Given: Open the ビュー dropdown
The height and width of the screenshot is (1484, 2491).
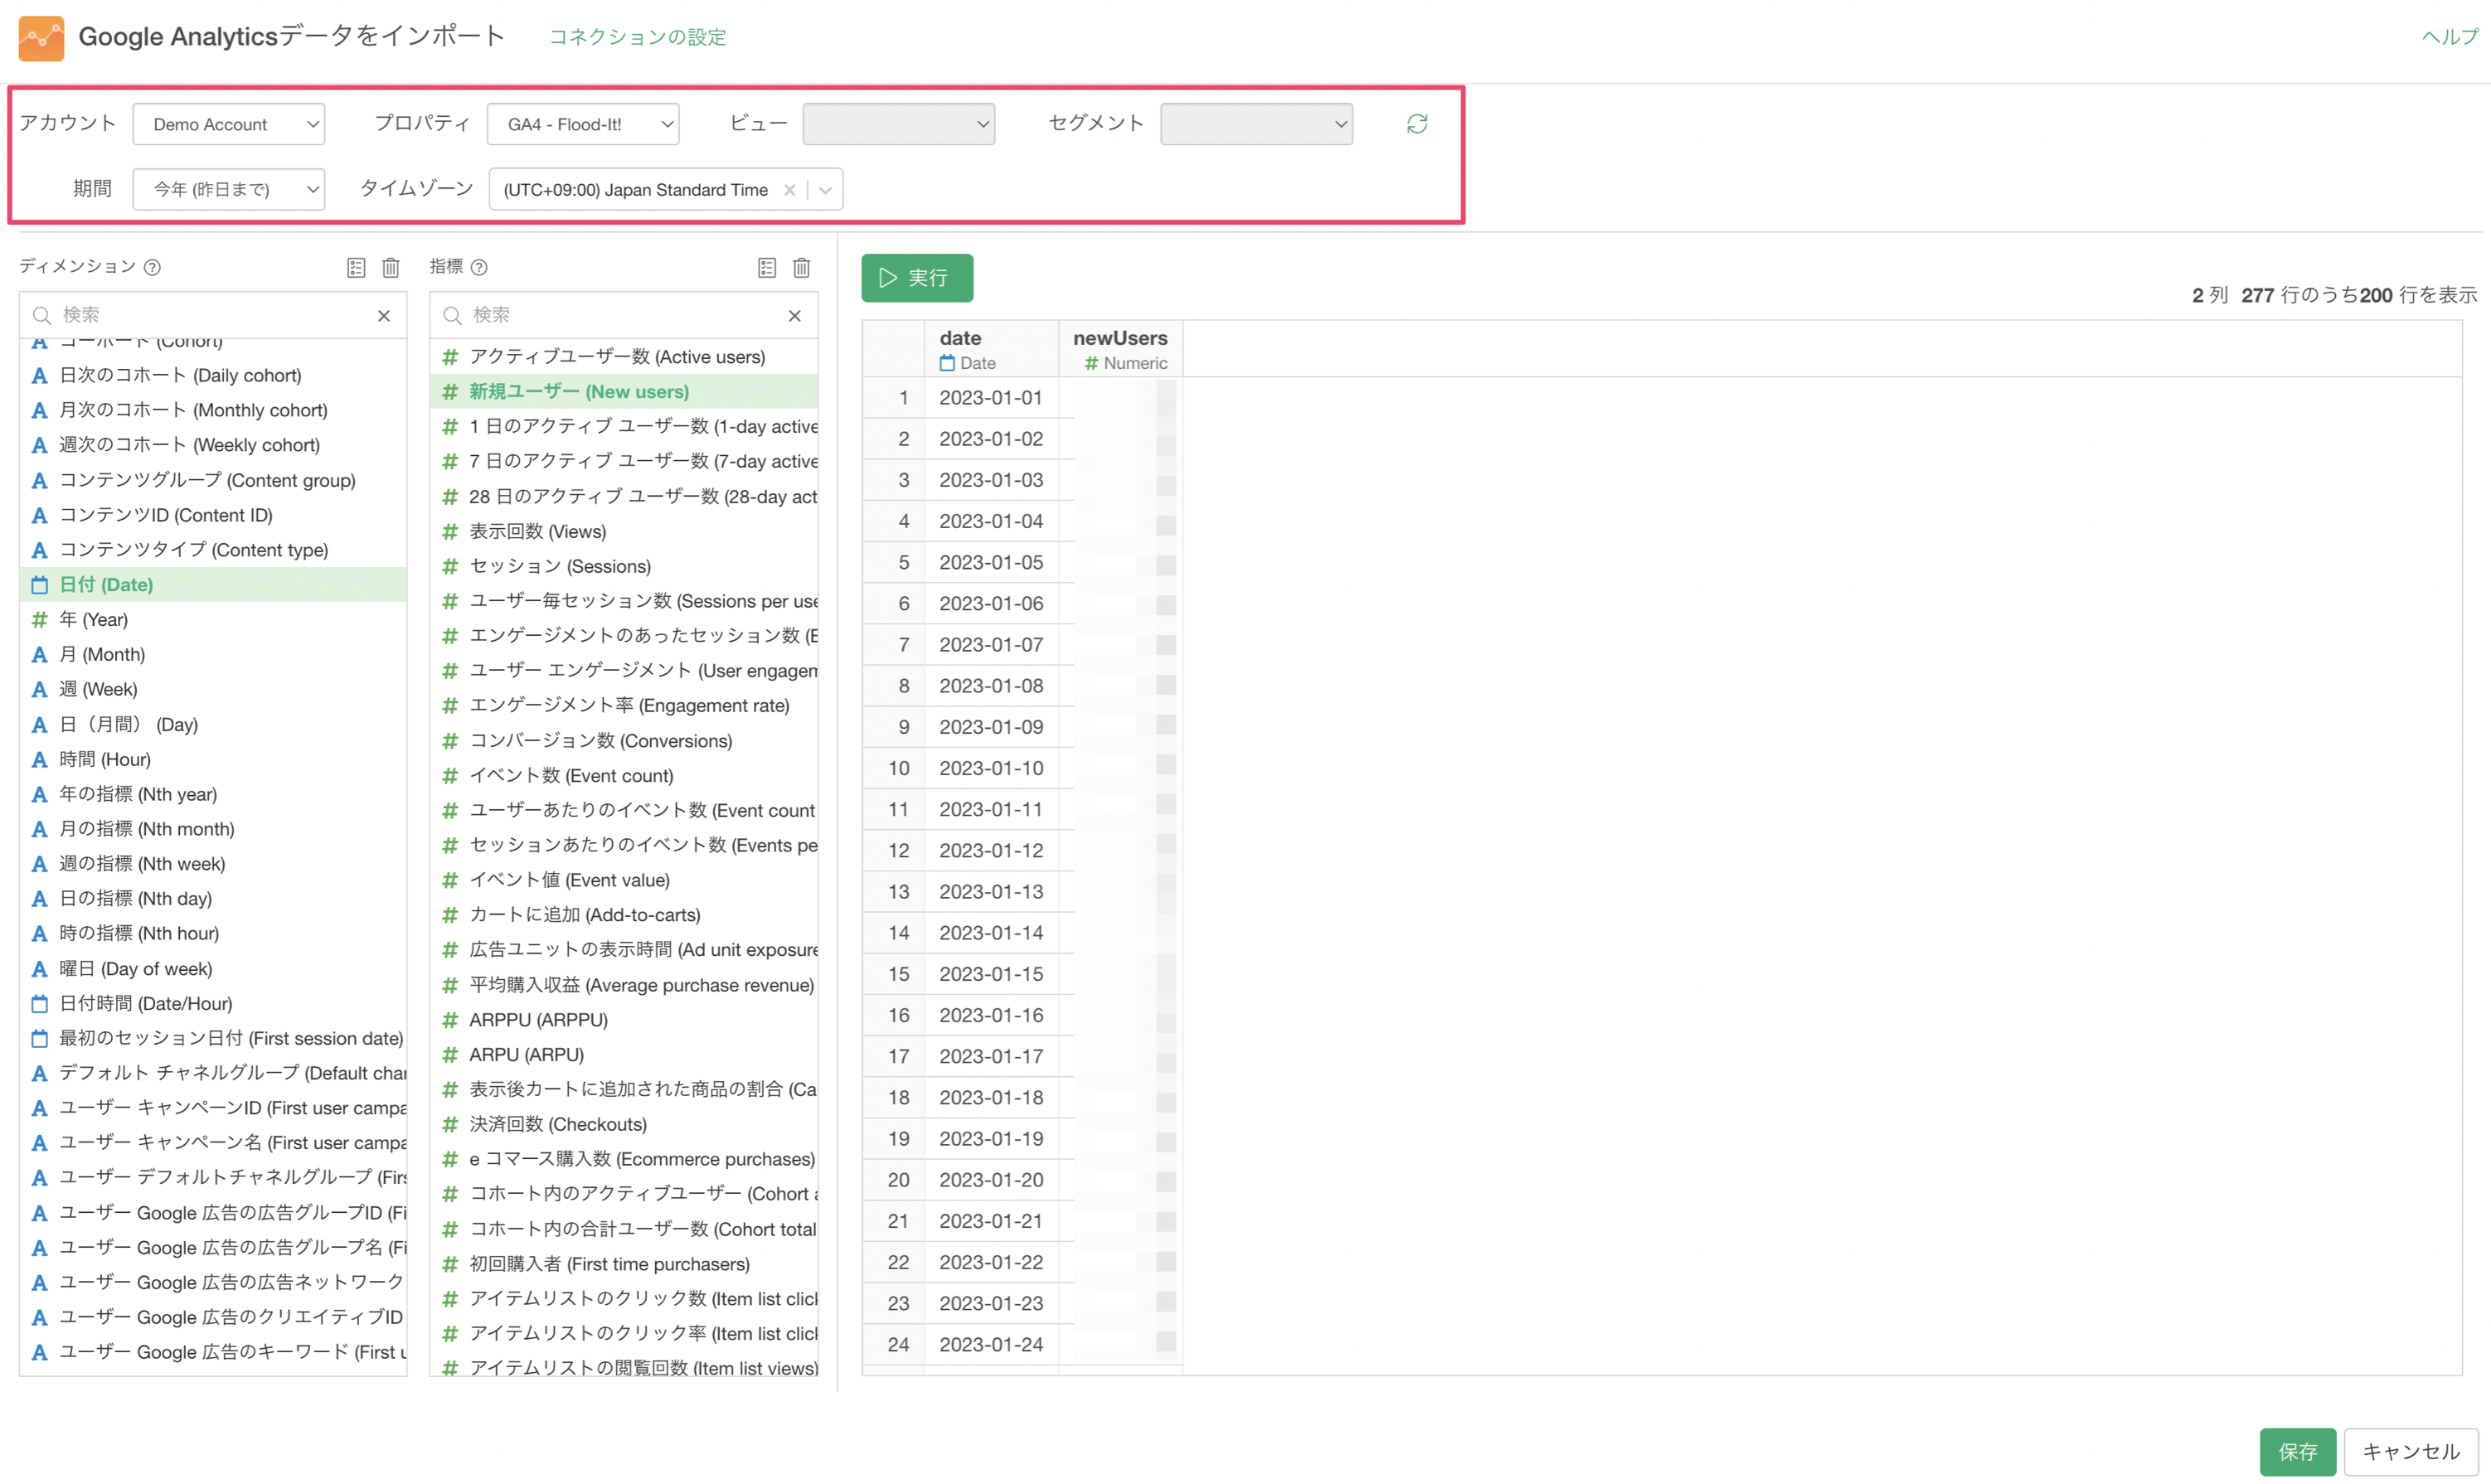Looking at the screenshot, I should point(899,124).
